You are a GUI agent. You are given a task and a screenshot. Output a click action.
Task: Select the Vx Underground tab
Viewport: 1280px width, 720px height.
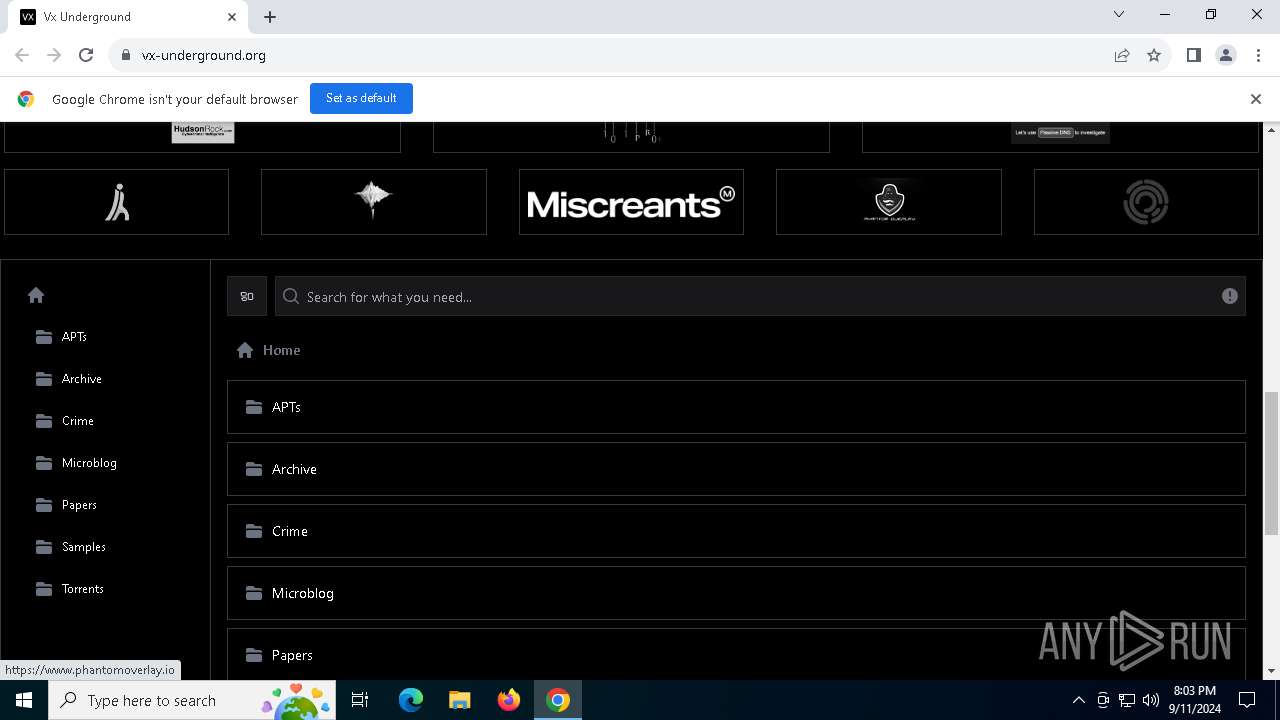coord(128,17)
